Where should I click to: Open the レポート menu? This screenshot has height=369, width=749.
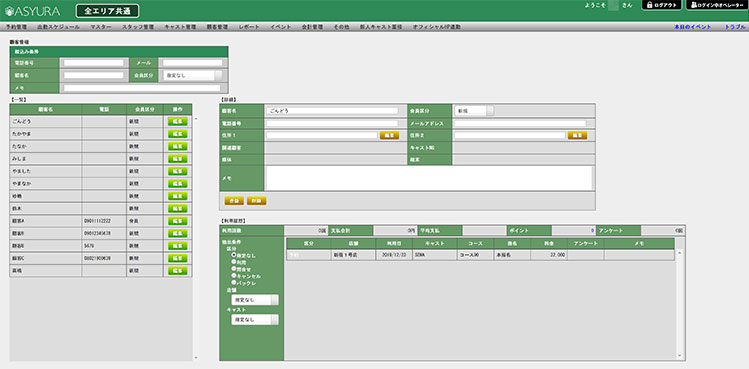248,27
